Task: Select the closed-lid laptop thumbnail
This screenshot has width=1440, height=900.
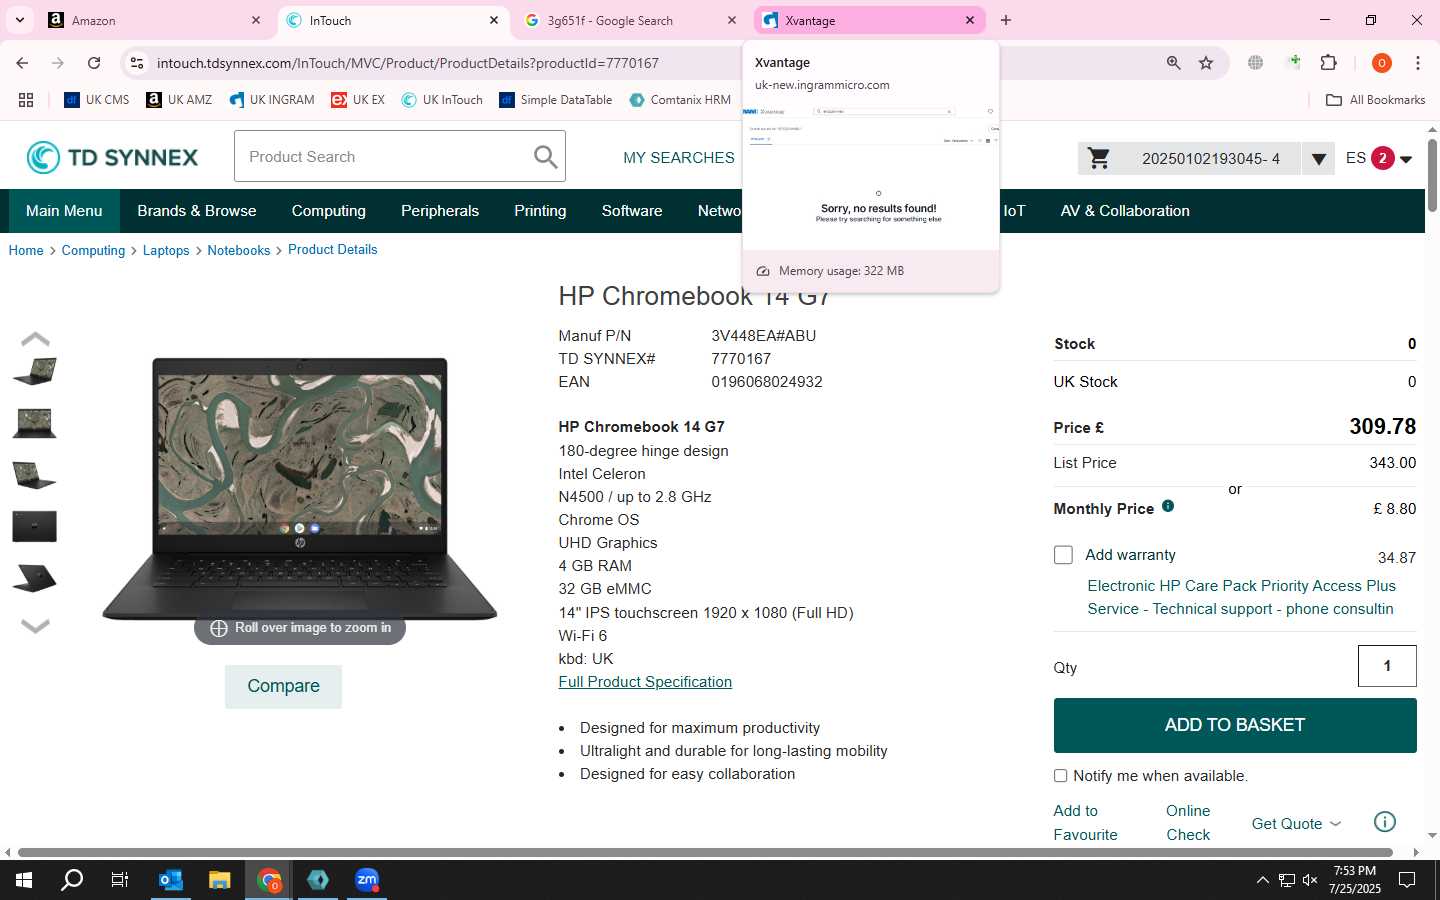Action: tap(34, 526)
